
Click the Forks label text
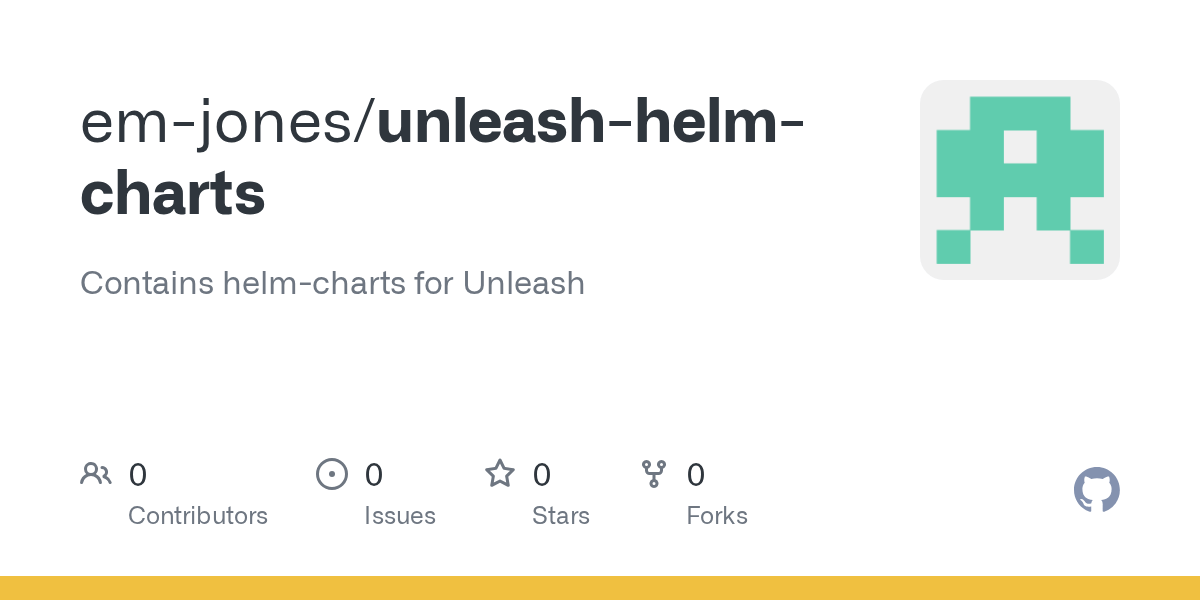pyautogui.click(x=717, y=516)
